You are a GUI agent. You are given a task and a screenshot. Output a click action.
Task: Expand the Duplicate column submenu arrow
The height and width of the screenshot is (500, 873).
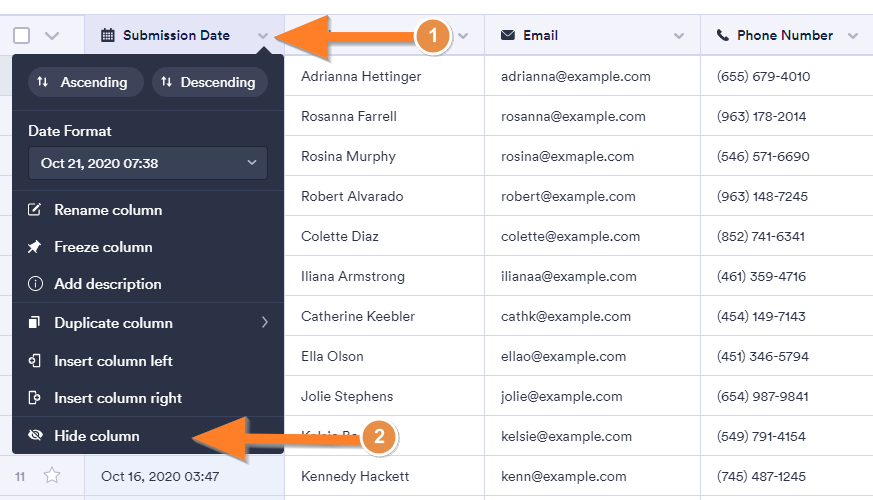tap(265, 323)
